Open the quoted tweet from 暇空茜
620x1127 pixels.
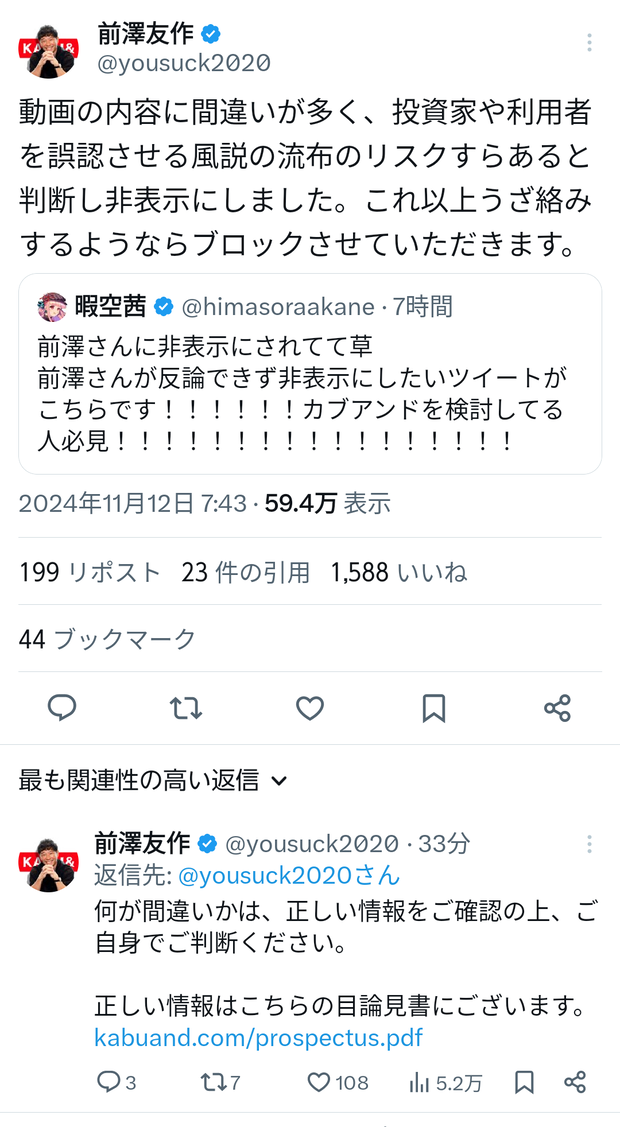310,374
